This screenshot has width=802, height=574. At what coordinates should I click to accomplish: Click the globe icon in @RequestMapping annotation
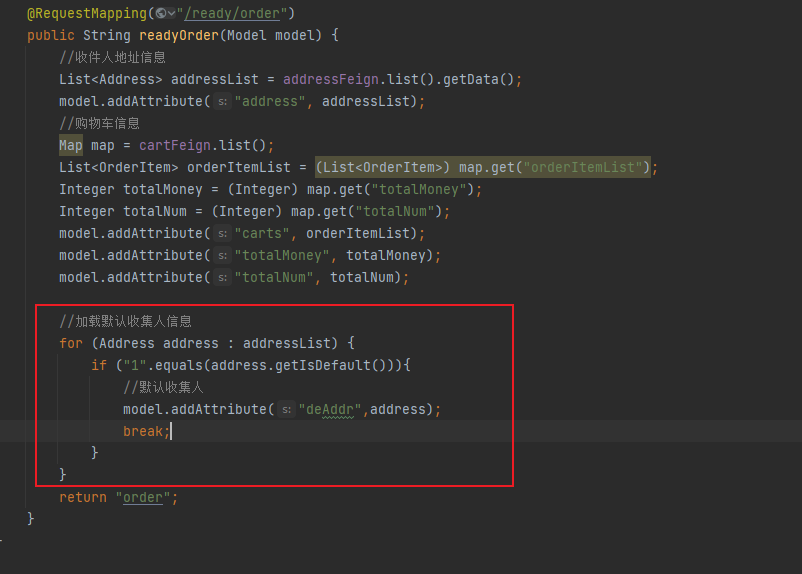pyautogui.click(x=161, y=13)
